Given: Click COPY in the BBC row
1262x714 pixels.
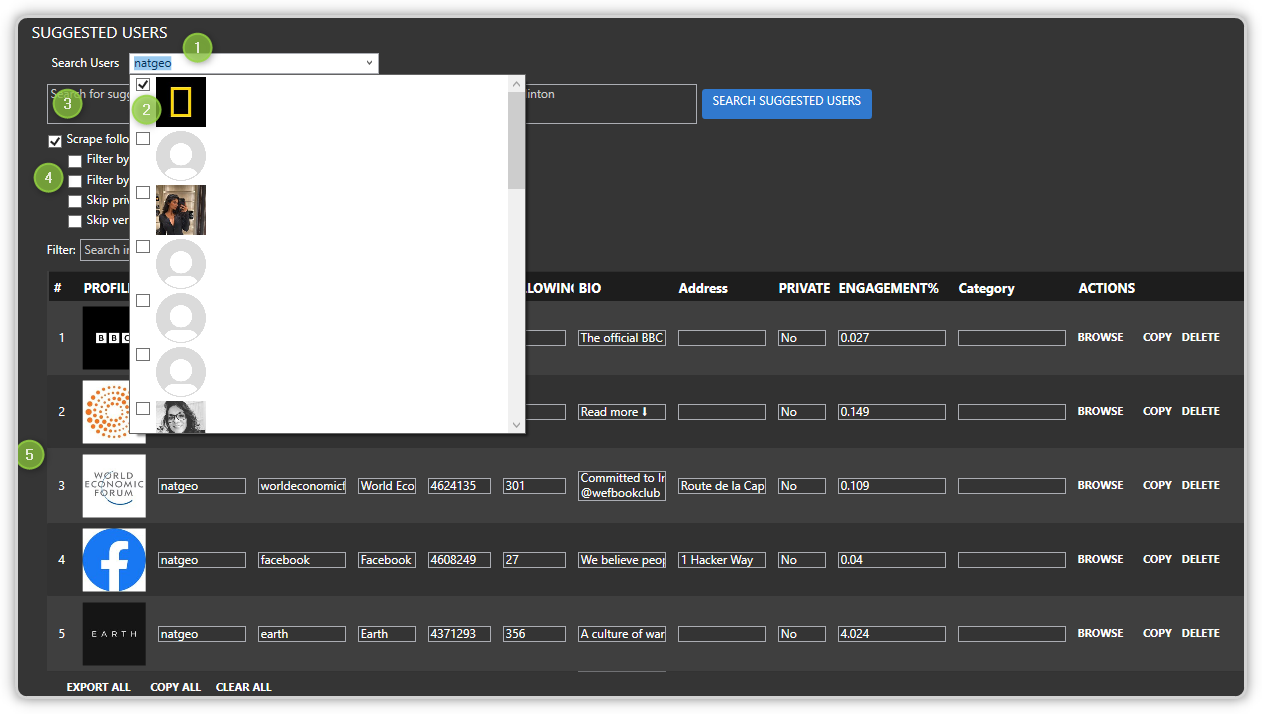Looking at the screenshot, I should click(x=1157, y=338).
